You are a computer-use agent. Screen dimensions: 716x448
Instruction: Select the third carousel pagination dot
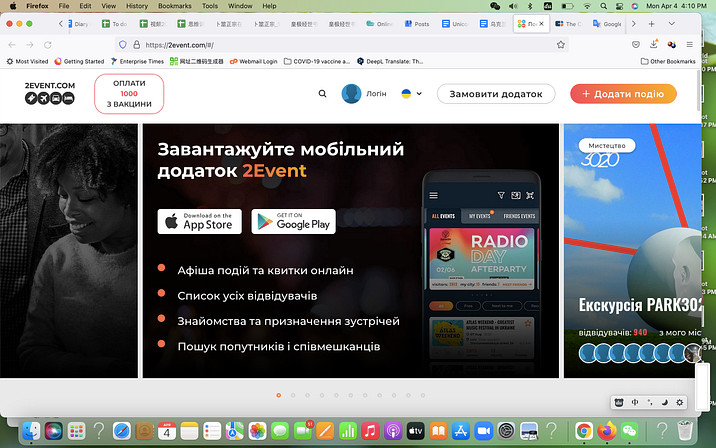(307, 395)
